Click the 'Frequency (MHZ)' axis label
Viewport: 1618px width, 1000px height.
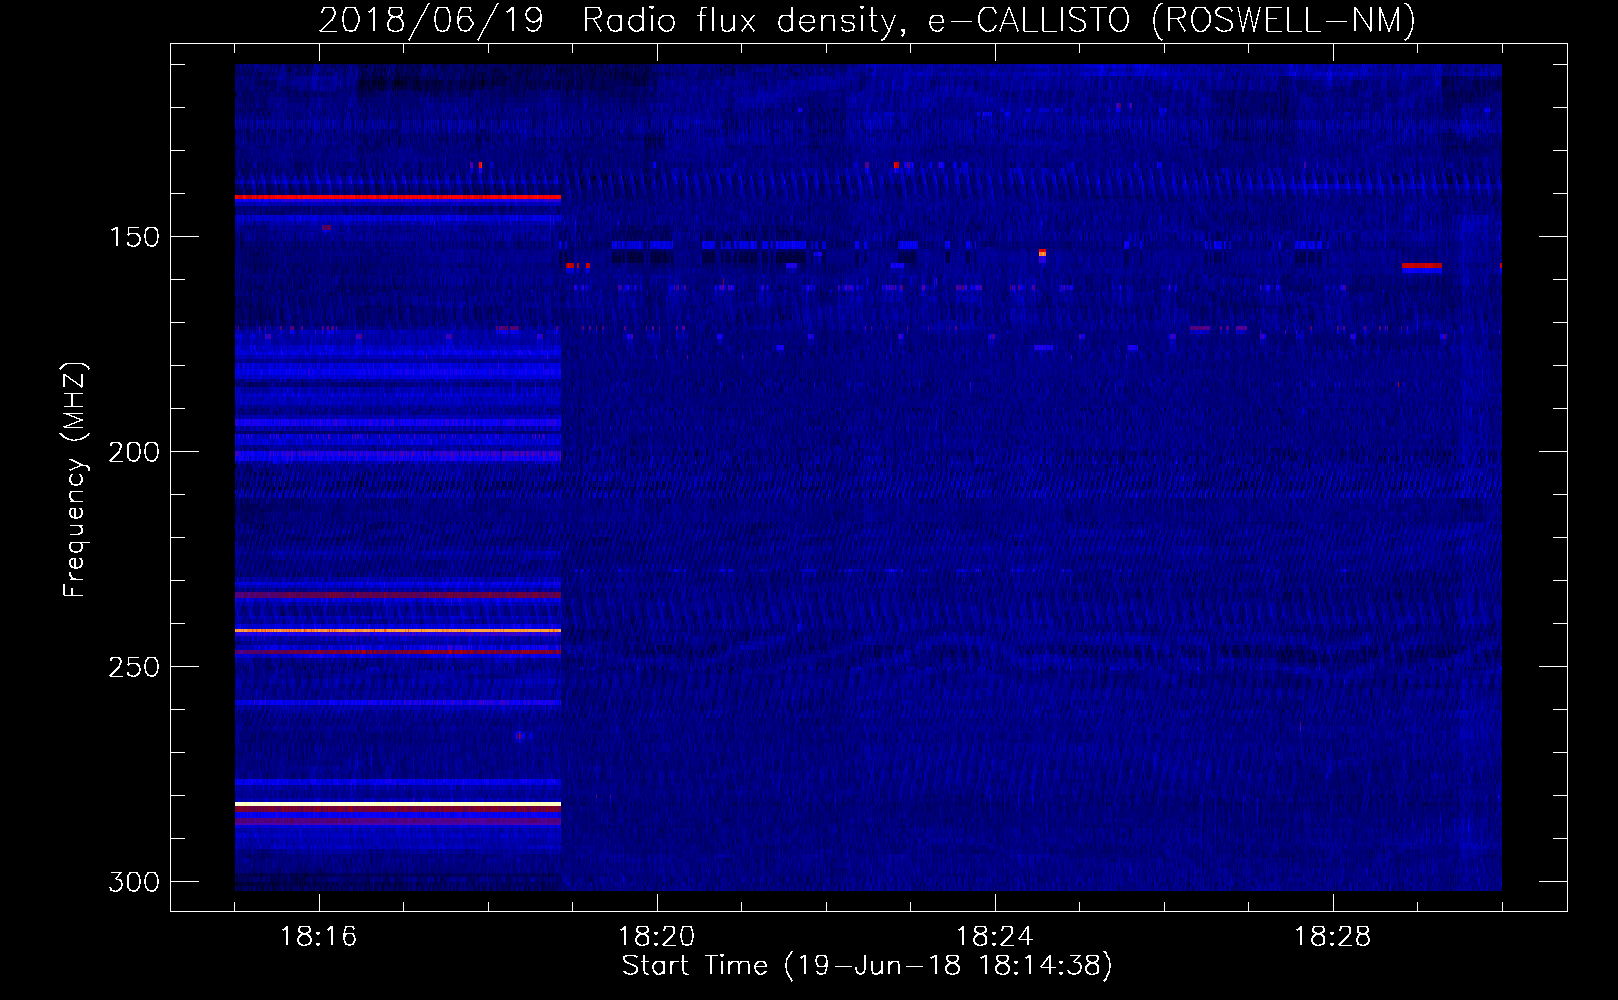pyautogui.click(x=75, y=479)
